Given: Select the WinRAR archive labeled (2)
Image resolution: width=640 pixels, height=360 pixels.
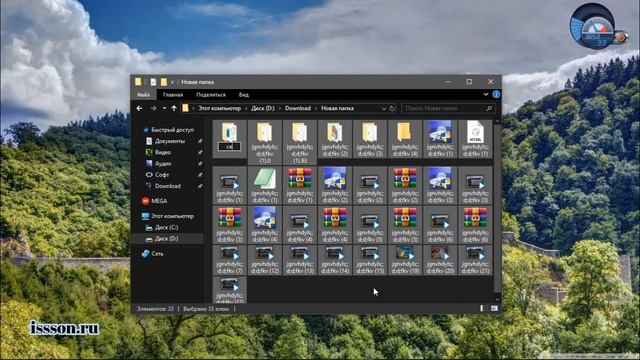Looking at the screenshot, I should (405, 185).
